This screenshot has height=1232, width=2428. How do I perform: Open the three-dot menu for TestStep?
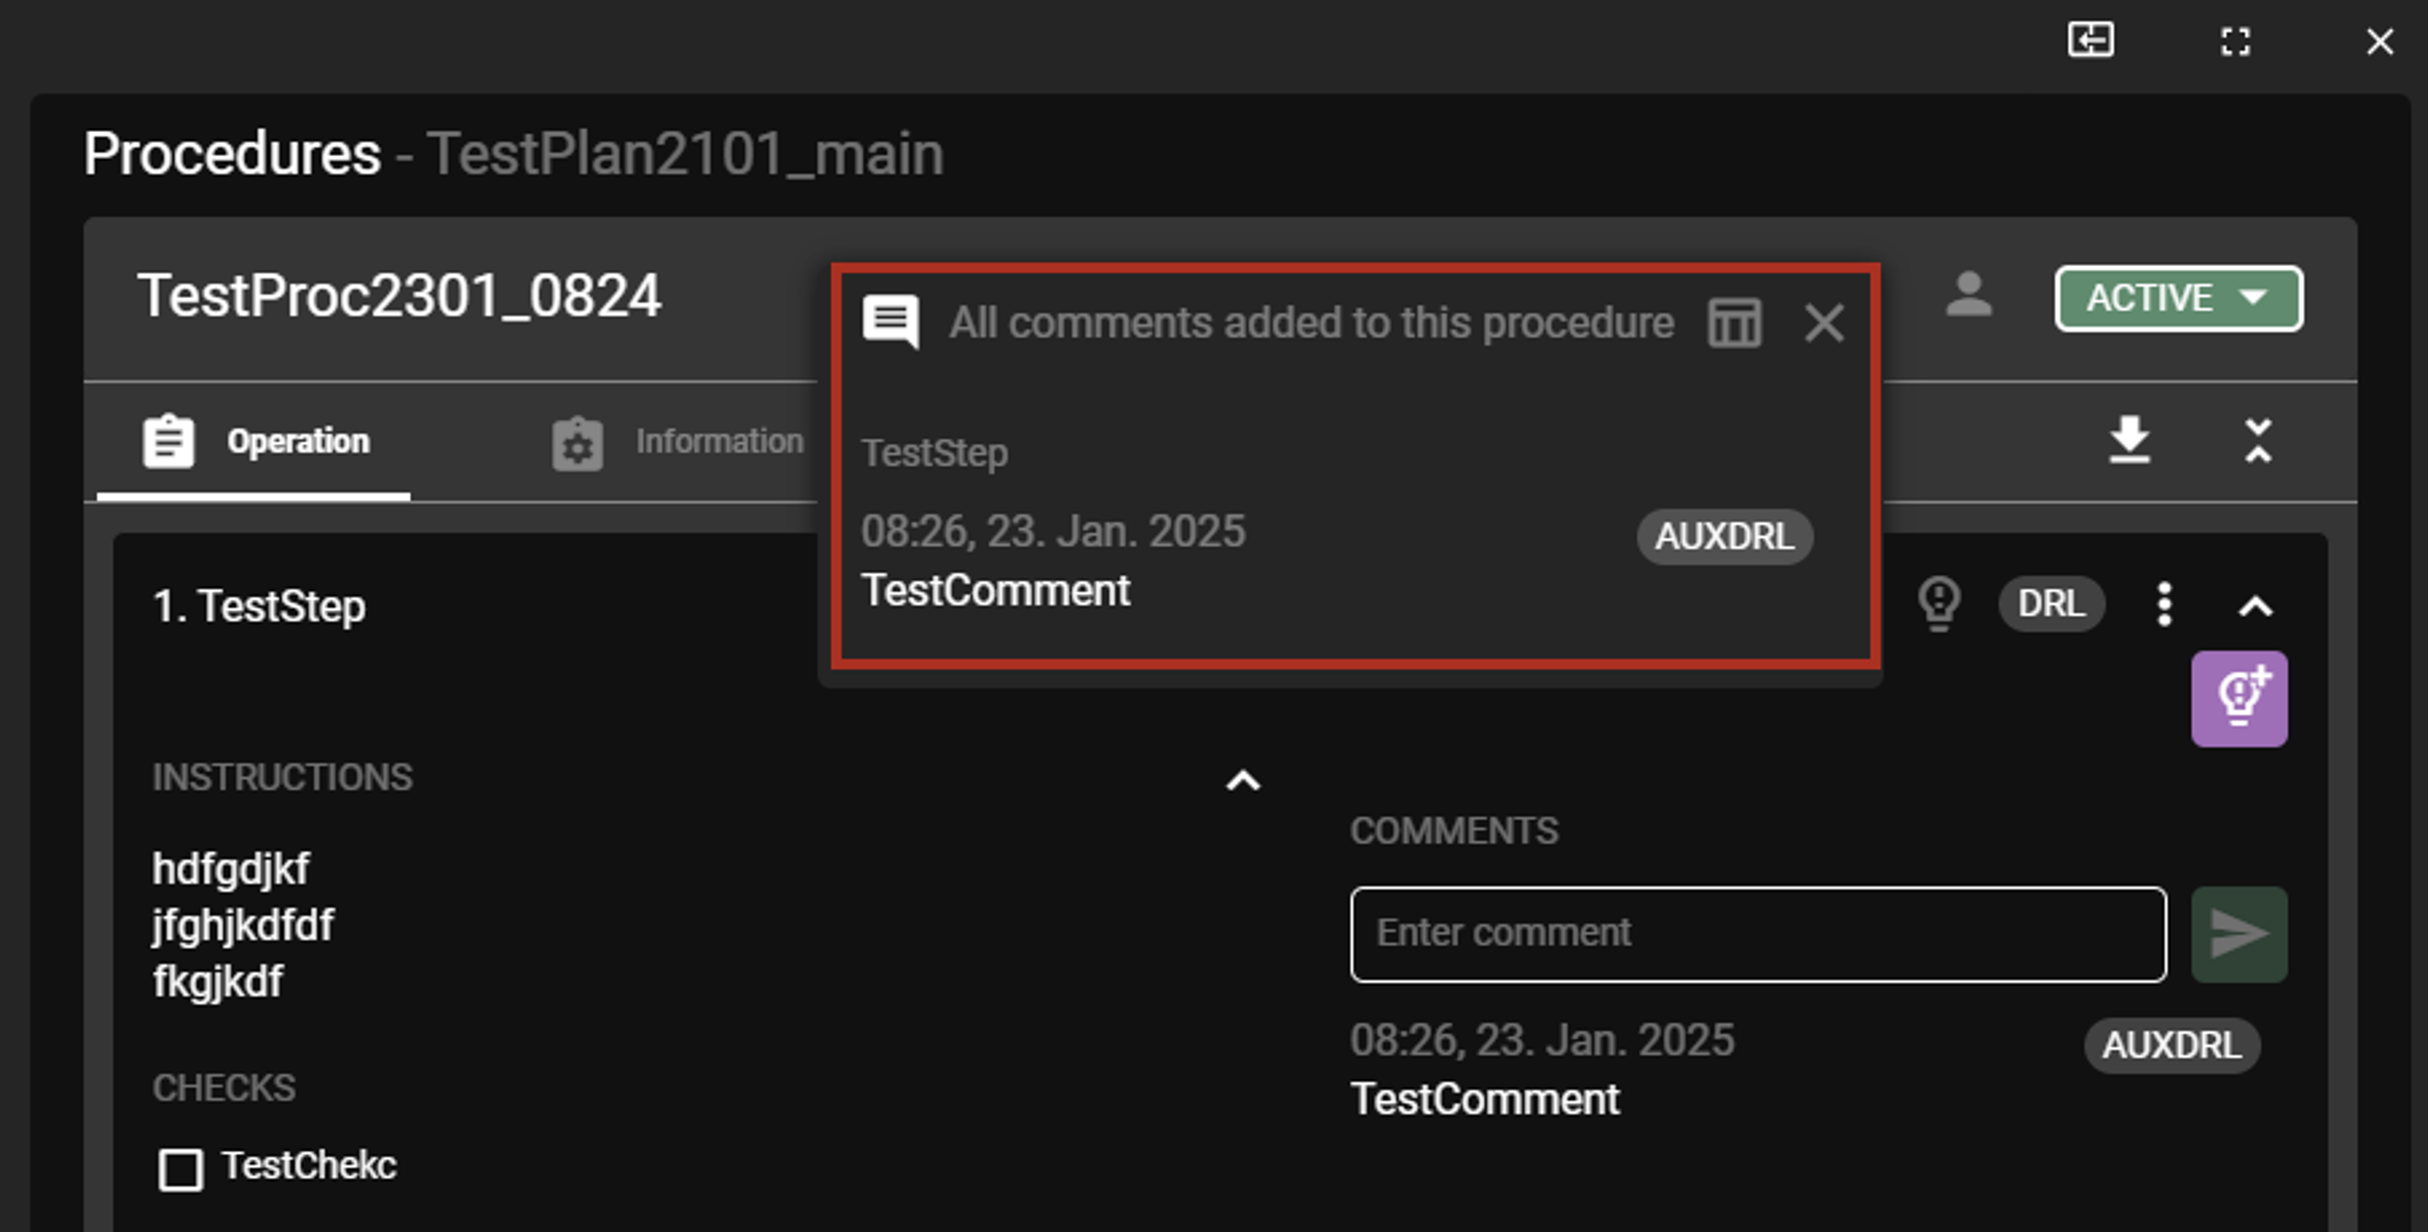coord(2165,603)
